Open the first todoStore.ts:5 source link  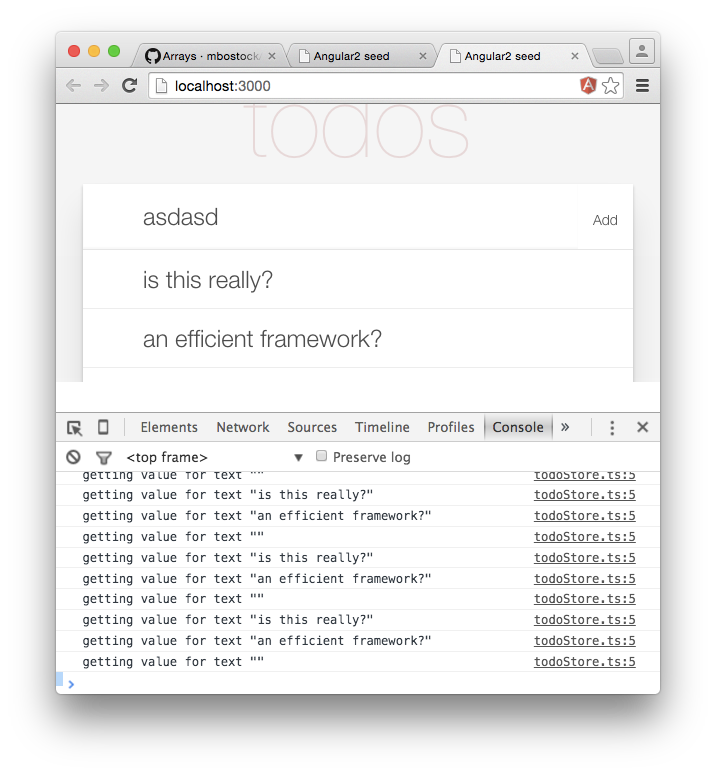[x=584, y=475]
